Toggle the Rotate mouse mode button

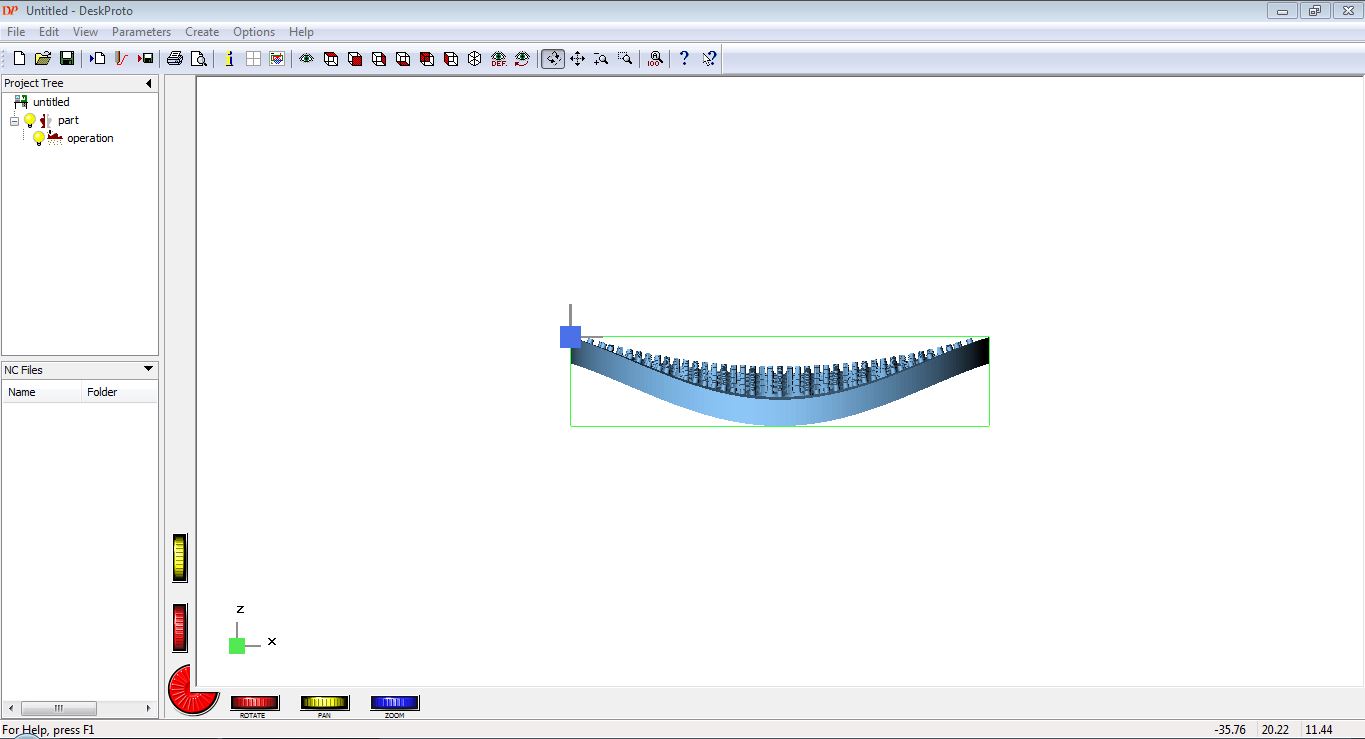pos(553,59)
